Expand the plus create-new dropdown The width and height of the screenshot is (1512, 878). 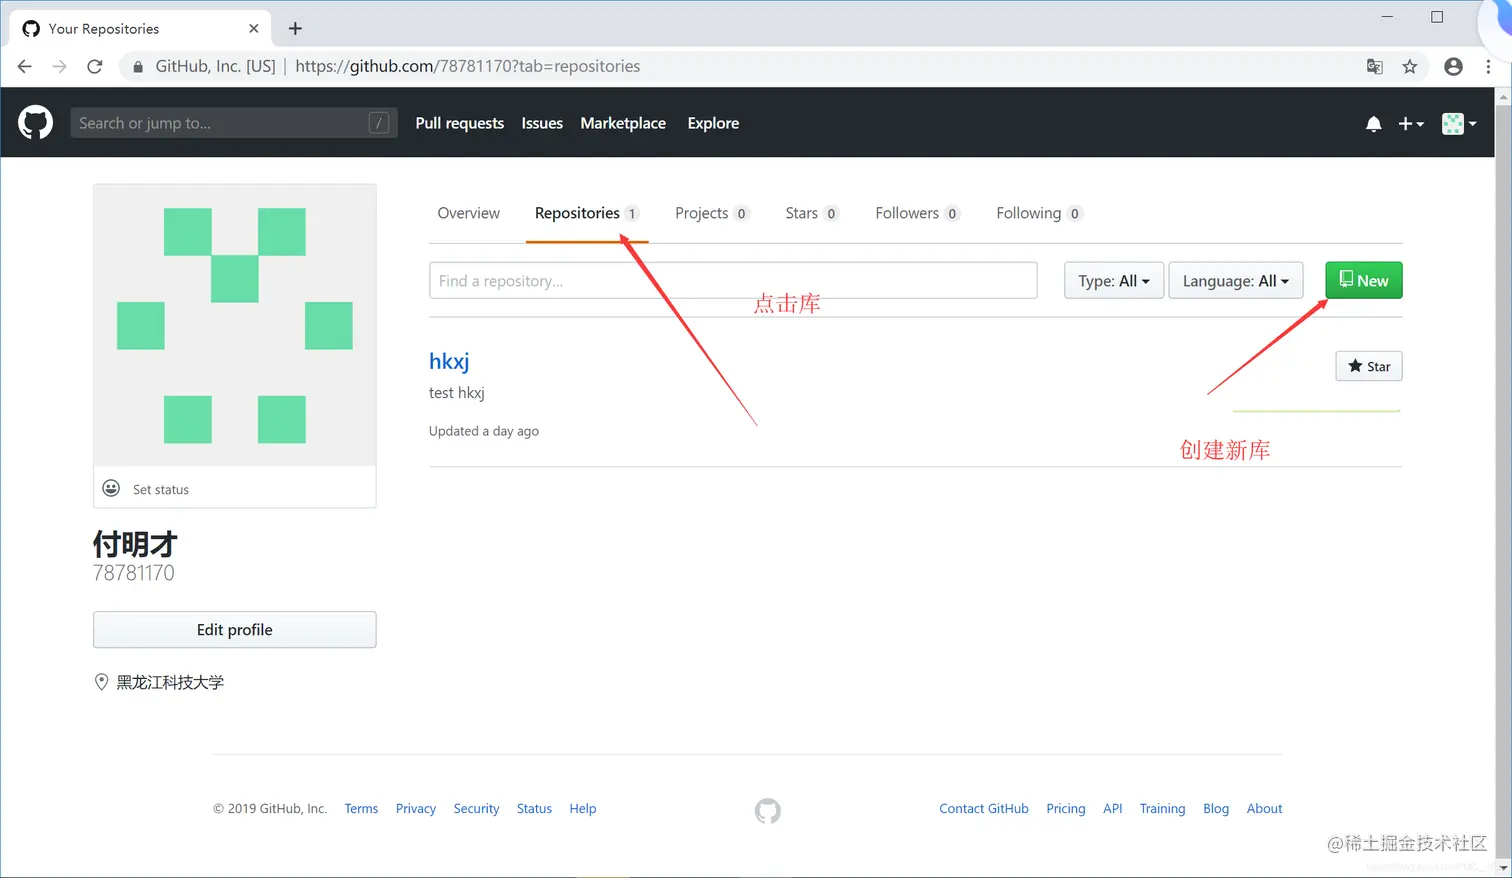[1410, 124]
